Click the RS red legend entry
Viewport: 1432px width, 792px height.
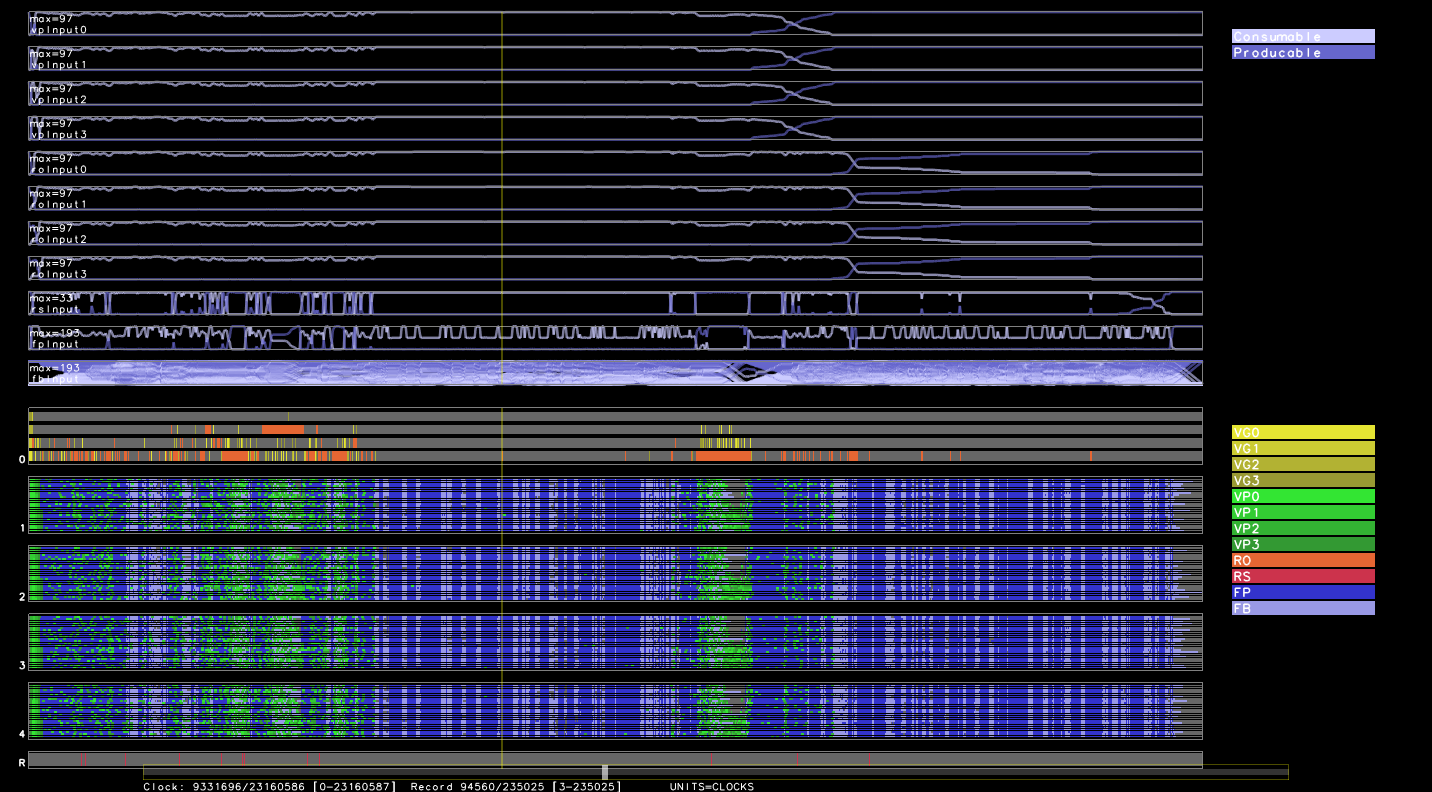1302,576
